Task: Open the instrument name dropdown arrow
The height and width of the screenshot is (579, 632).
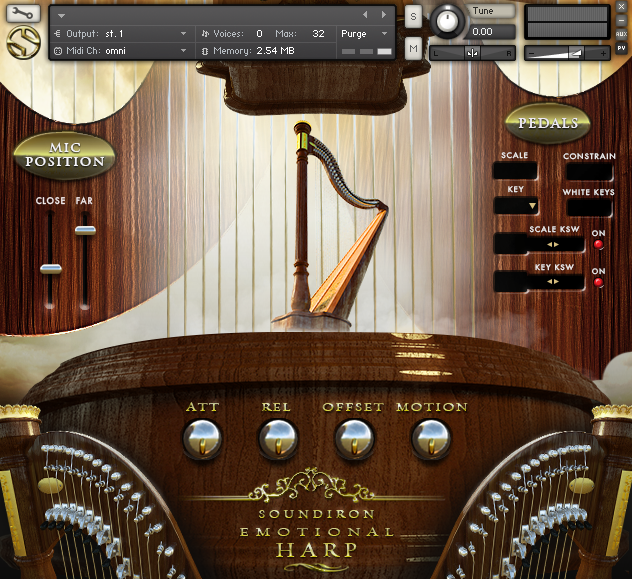Action: click(x=61, y=16)
